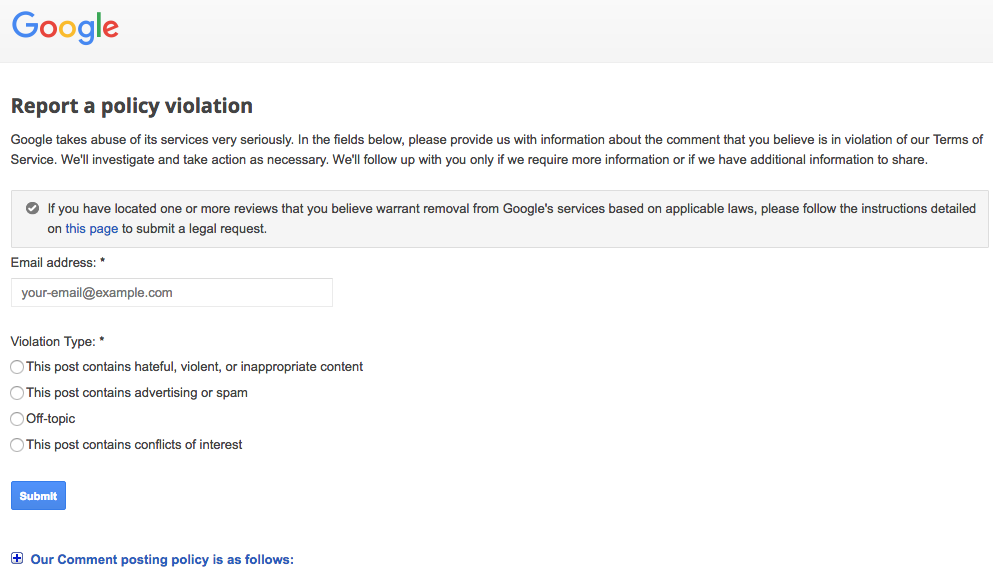This screenshot has width=993, height=581.
Task: Expand the plus icon beside Comment posting policy
Action: click(17, 558)
